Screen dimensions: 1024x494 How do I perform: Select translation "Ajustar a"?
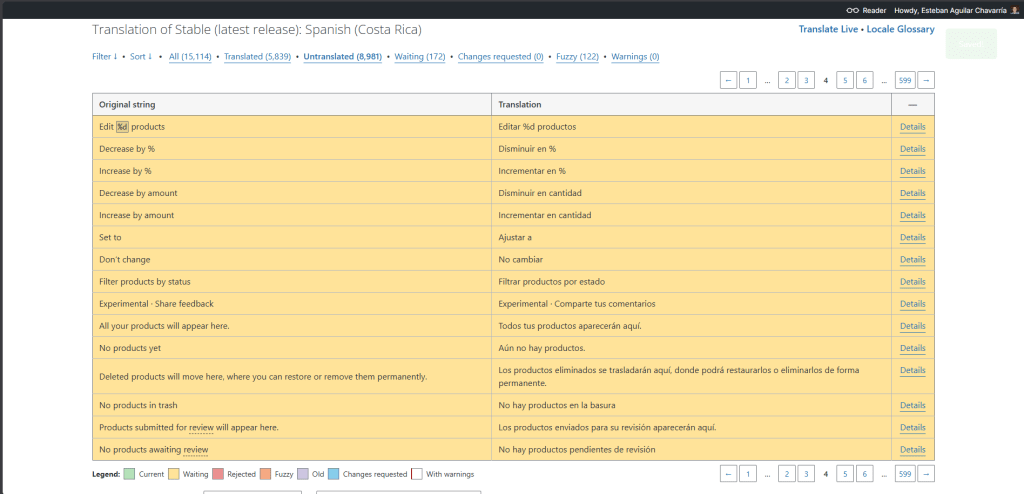pyautogui.click(x=515, y=238)
